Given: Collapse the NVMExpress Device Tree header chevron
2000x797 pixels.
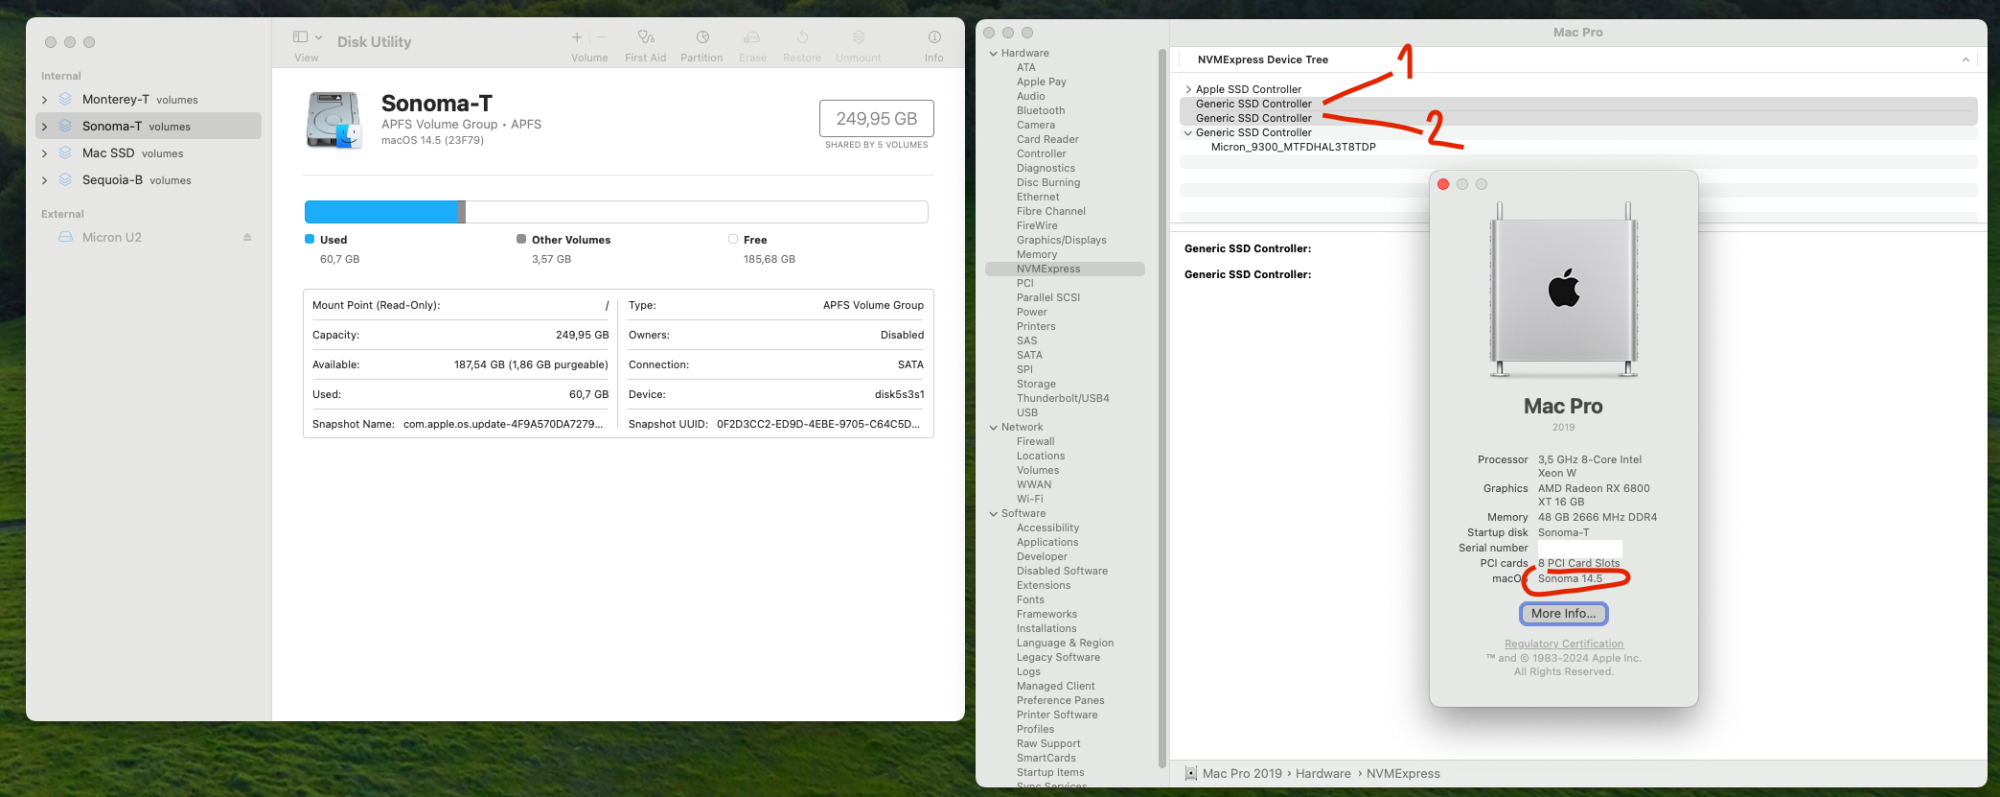Looking at the screenshot, I should (1965, 60).
